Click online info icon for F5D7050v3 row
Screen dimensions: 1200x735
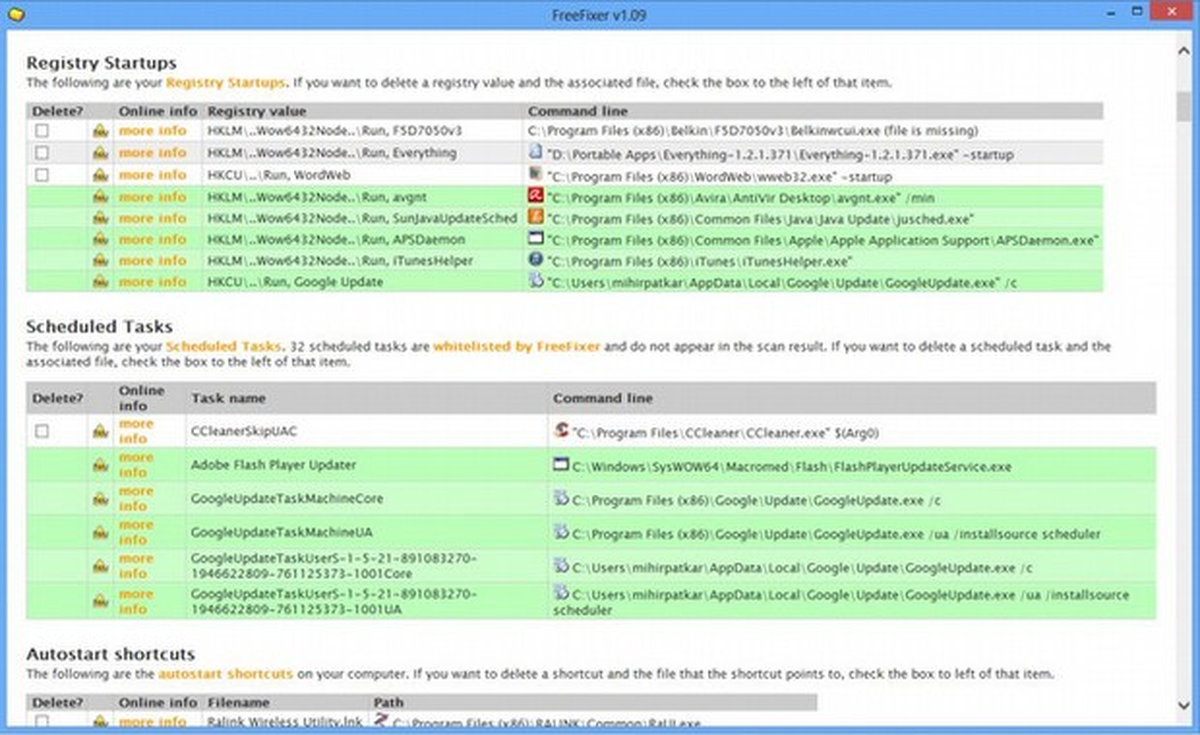100,131
